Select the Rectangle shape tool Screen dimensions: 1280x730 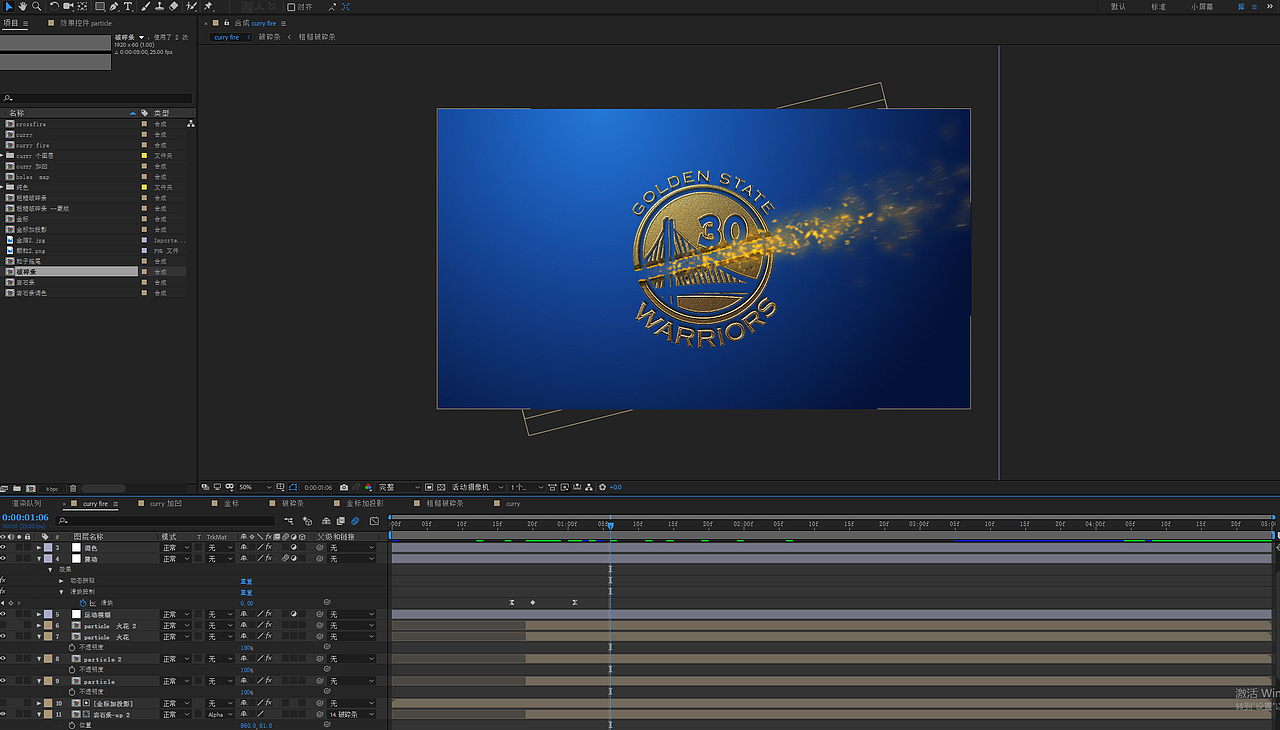click(100, 6)
